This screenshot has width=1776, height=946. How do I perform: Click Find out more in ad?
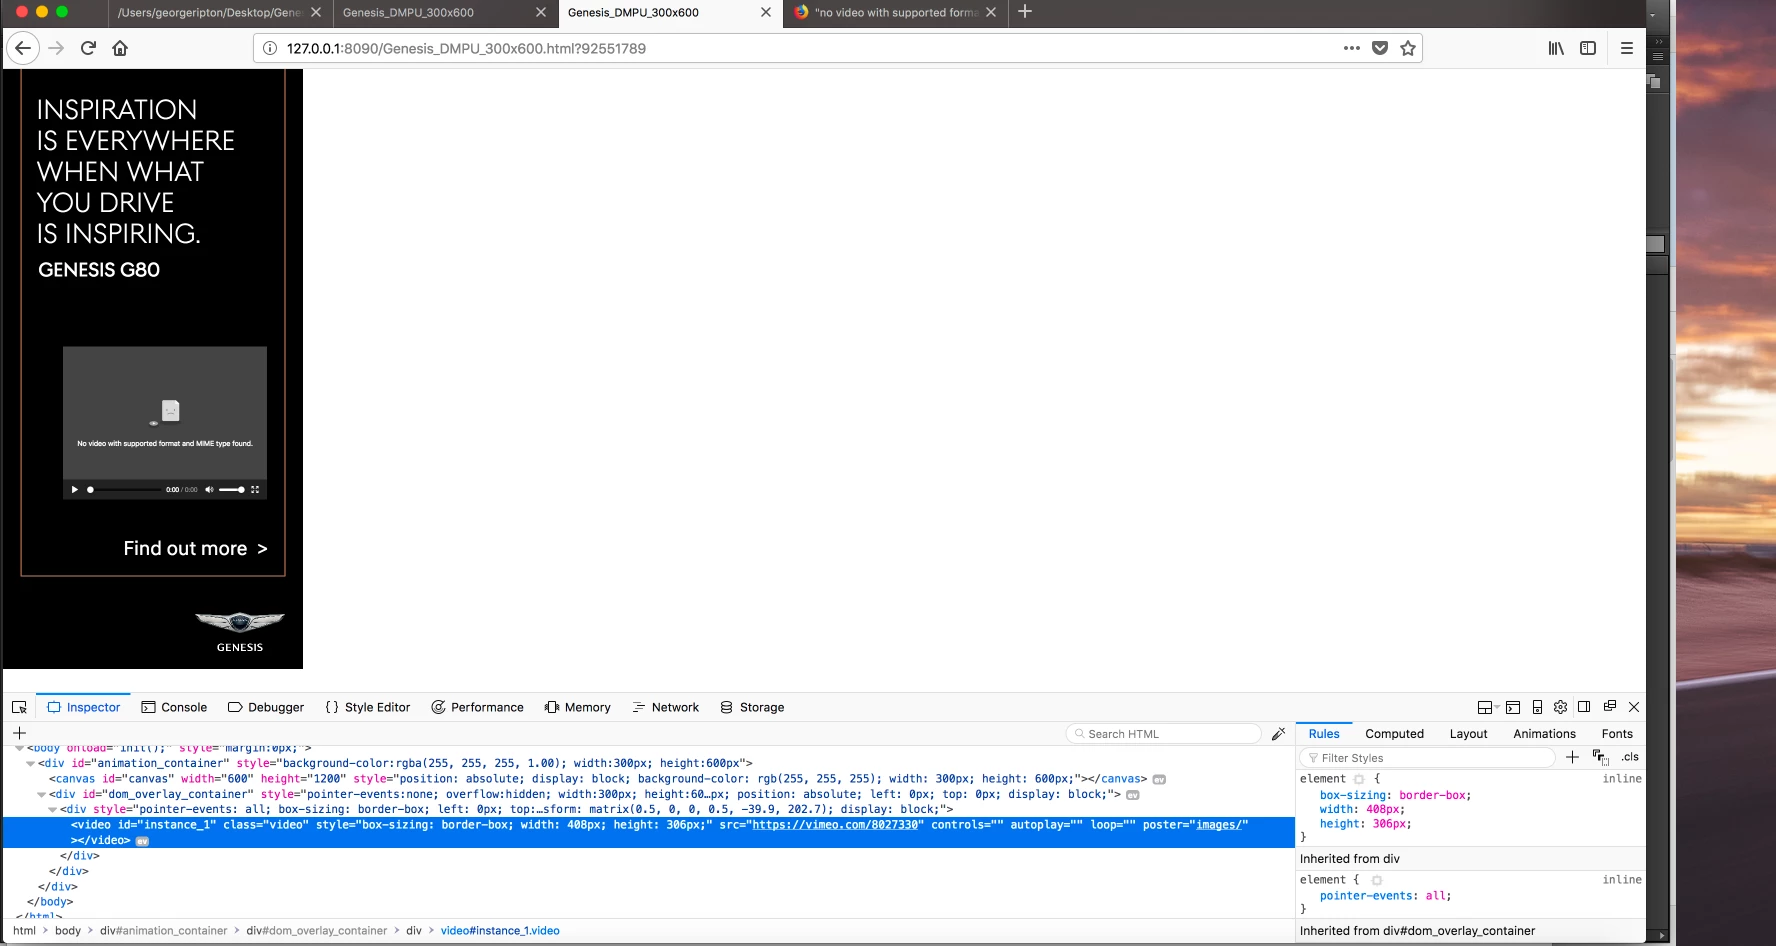pyautogui.click(x=195, y=548)
